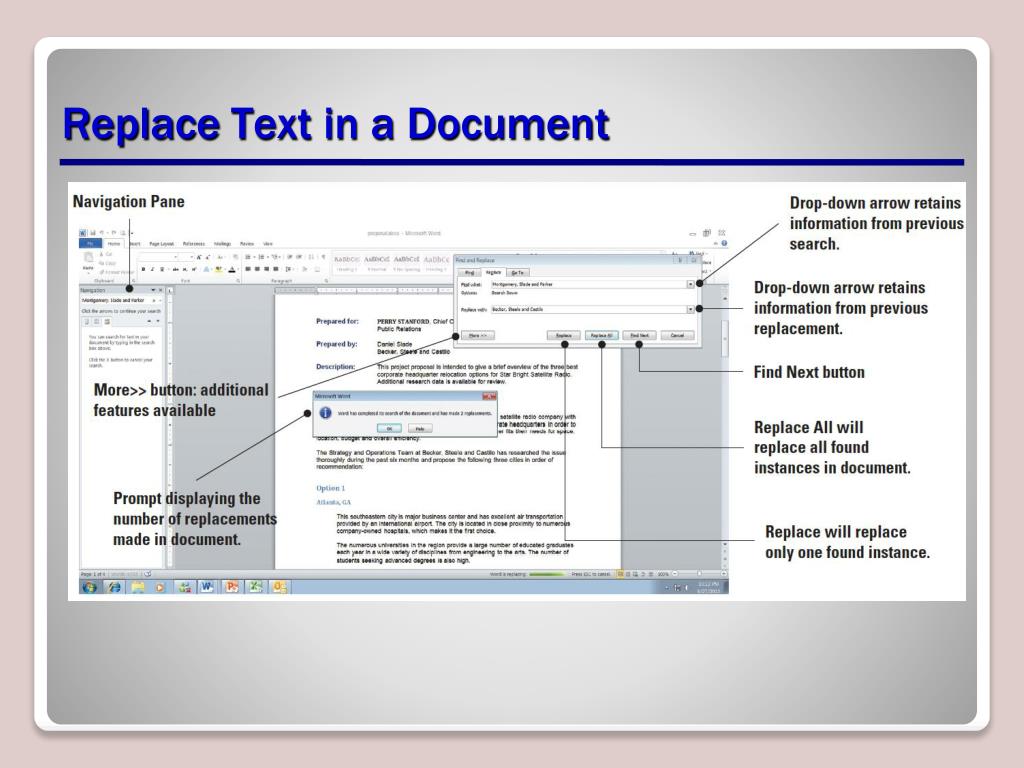Click the Find Next button

click(639, 335)
